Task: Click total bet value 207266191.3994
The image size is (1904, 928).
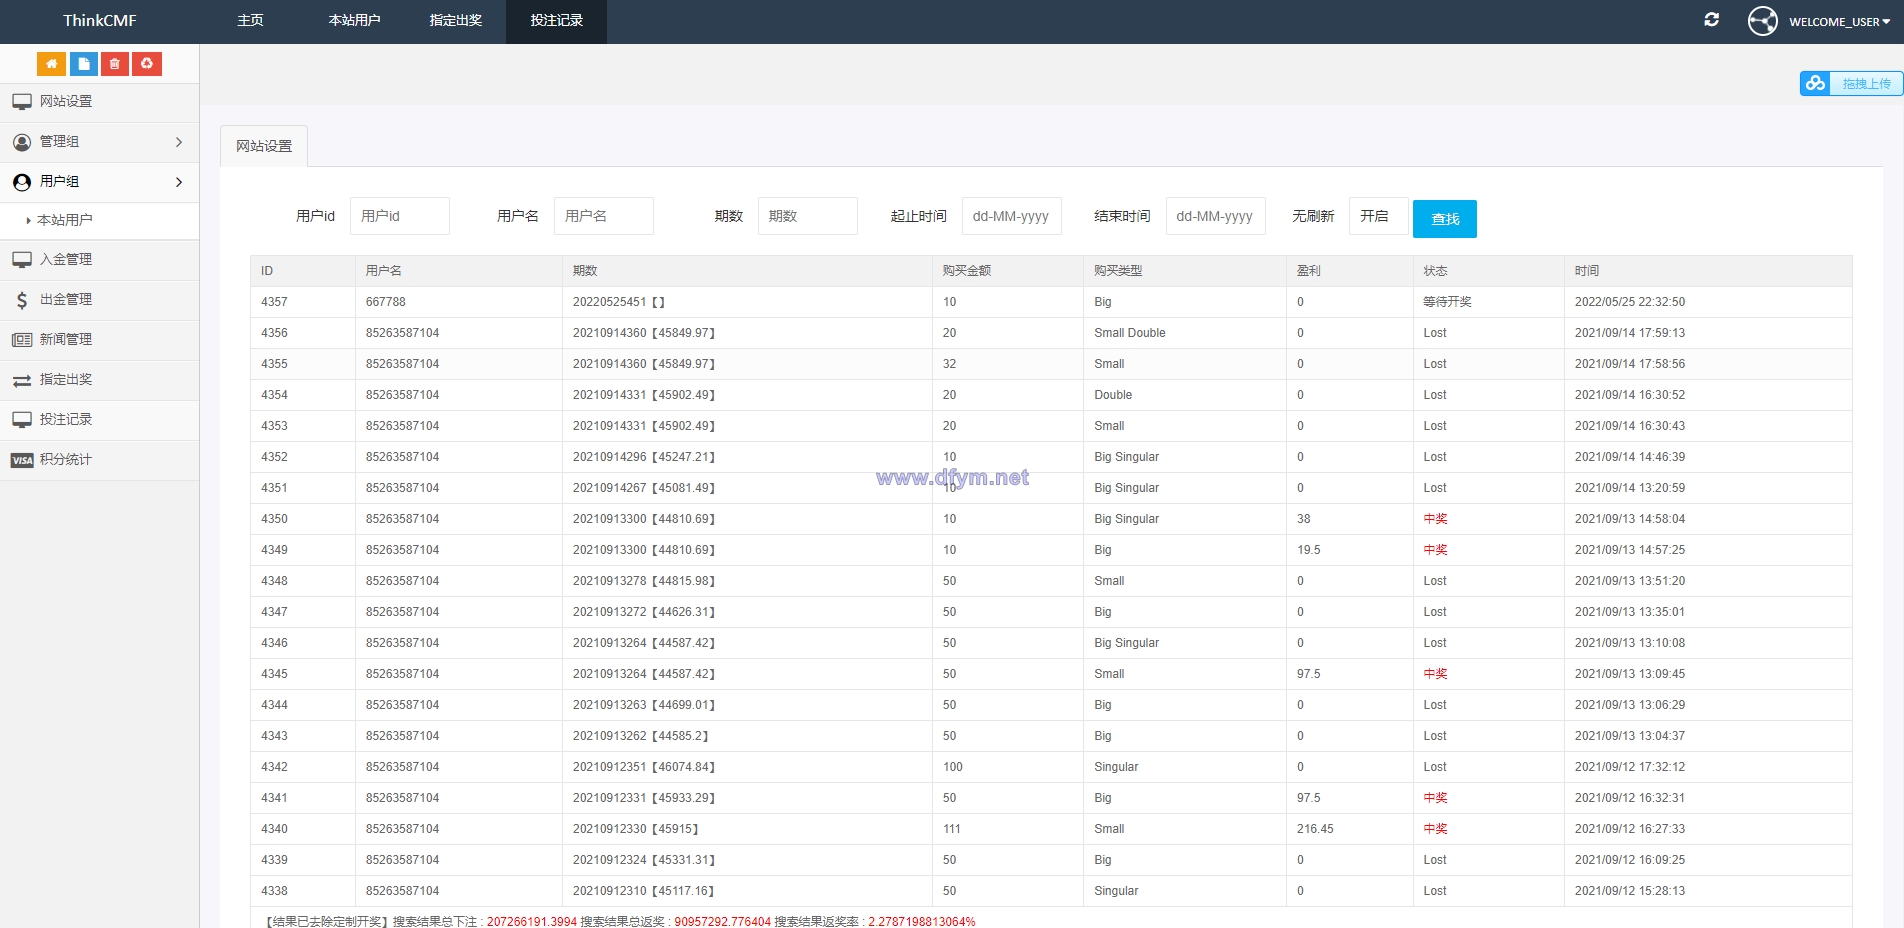Action: [531, 922]
